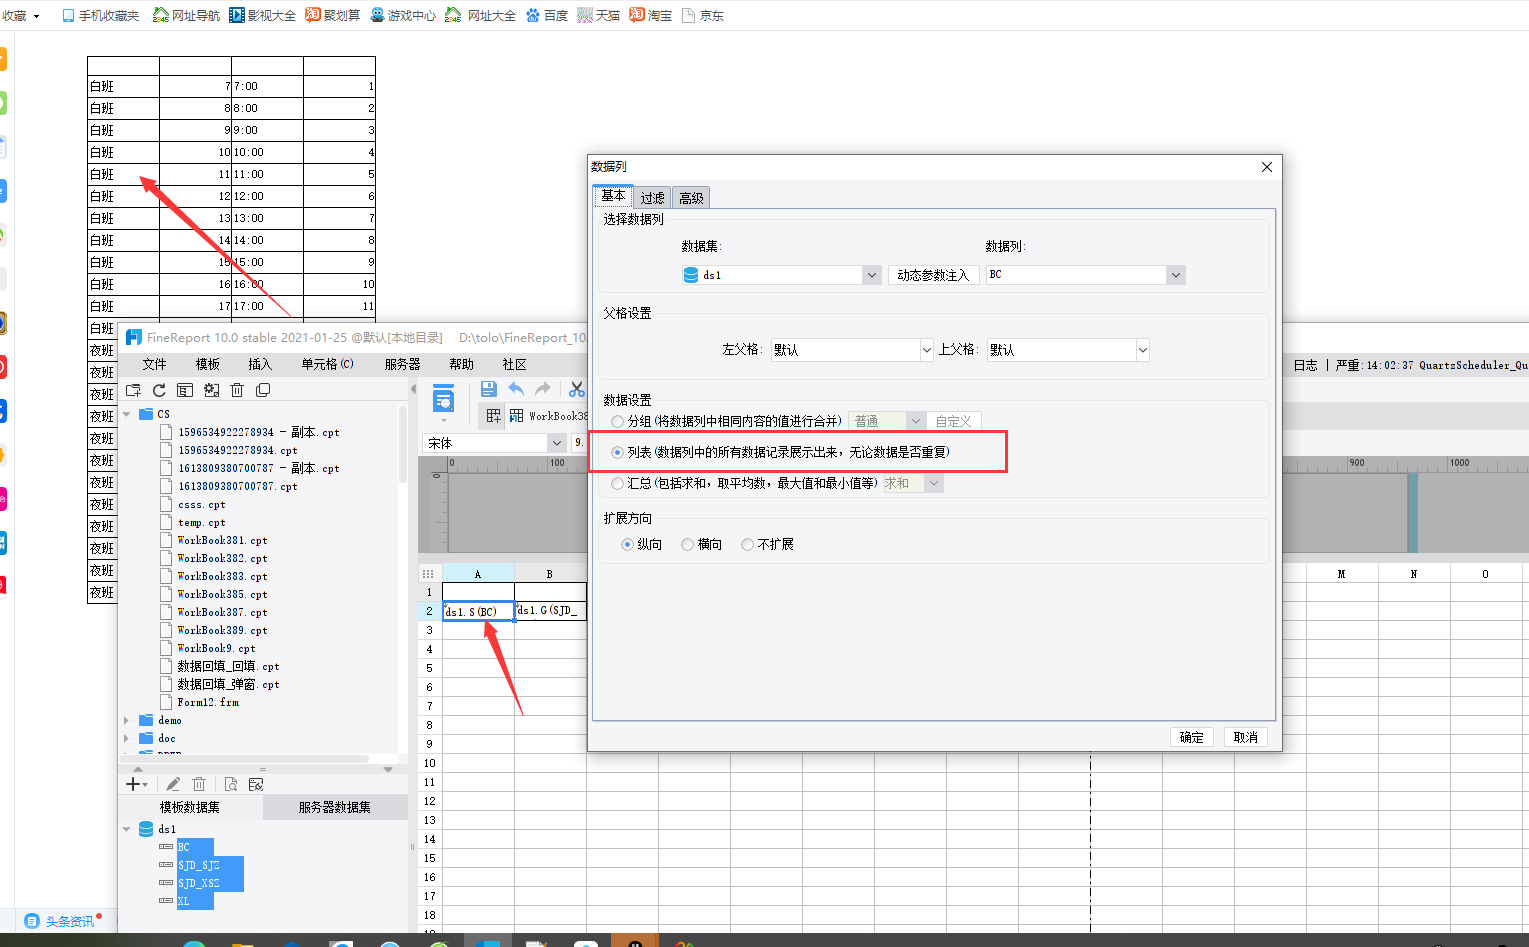Viewport: 1529px width, 947px height.
Task: Click the add sheet grid icon
Action: pyautogui.click(x=494, y=416)
